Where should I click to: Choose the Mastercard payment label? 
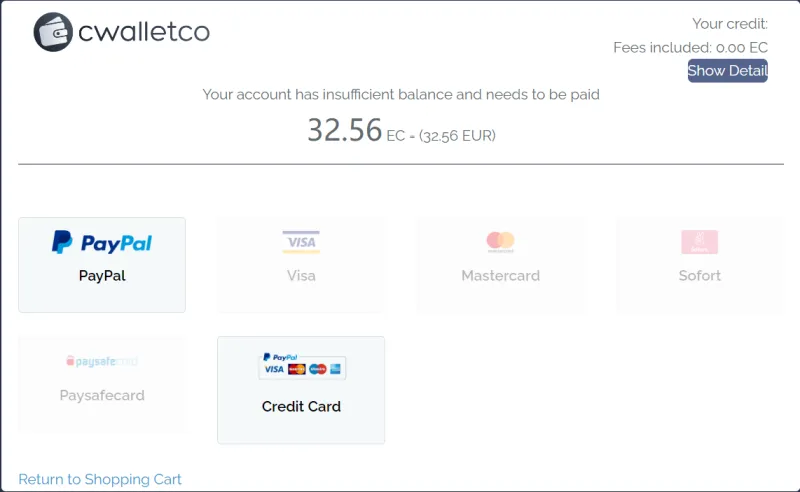(500, 275)
